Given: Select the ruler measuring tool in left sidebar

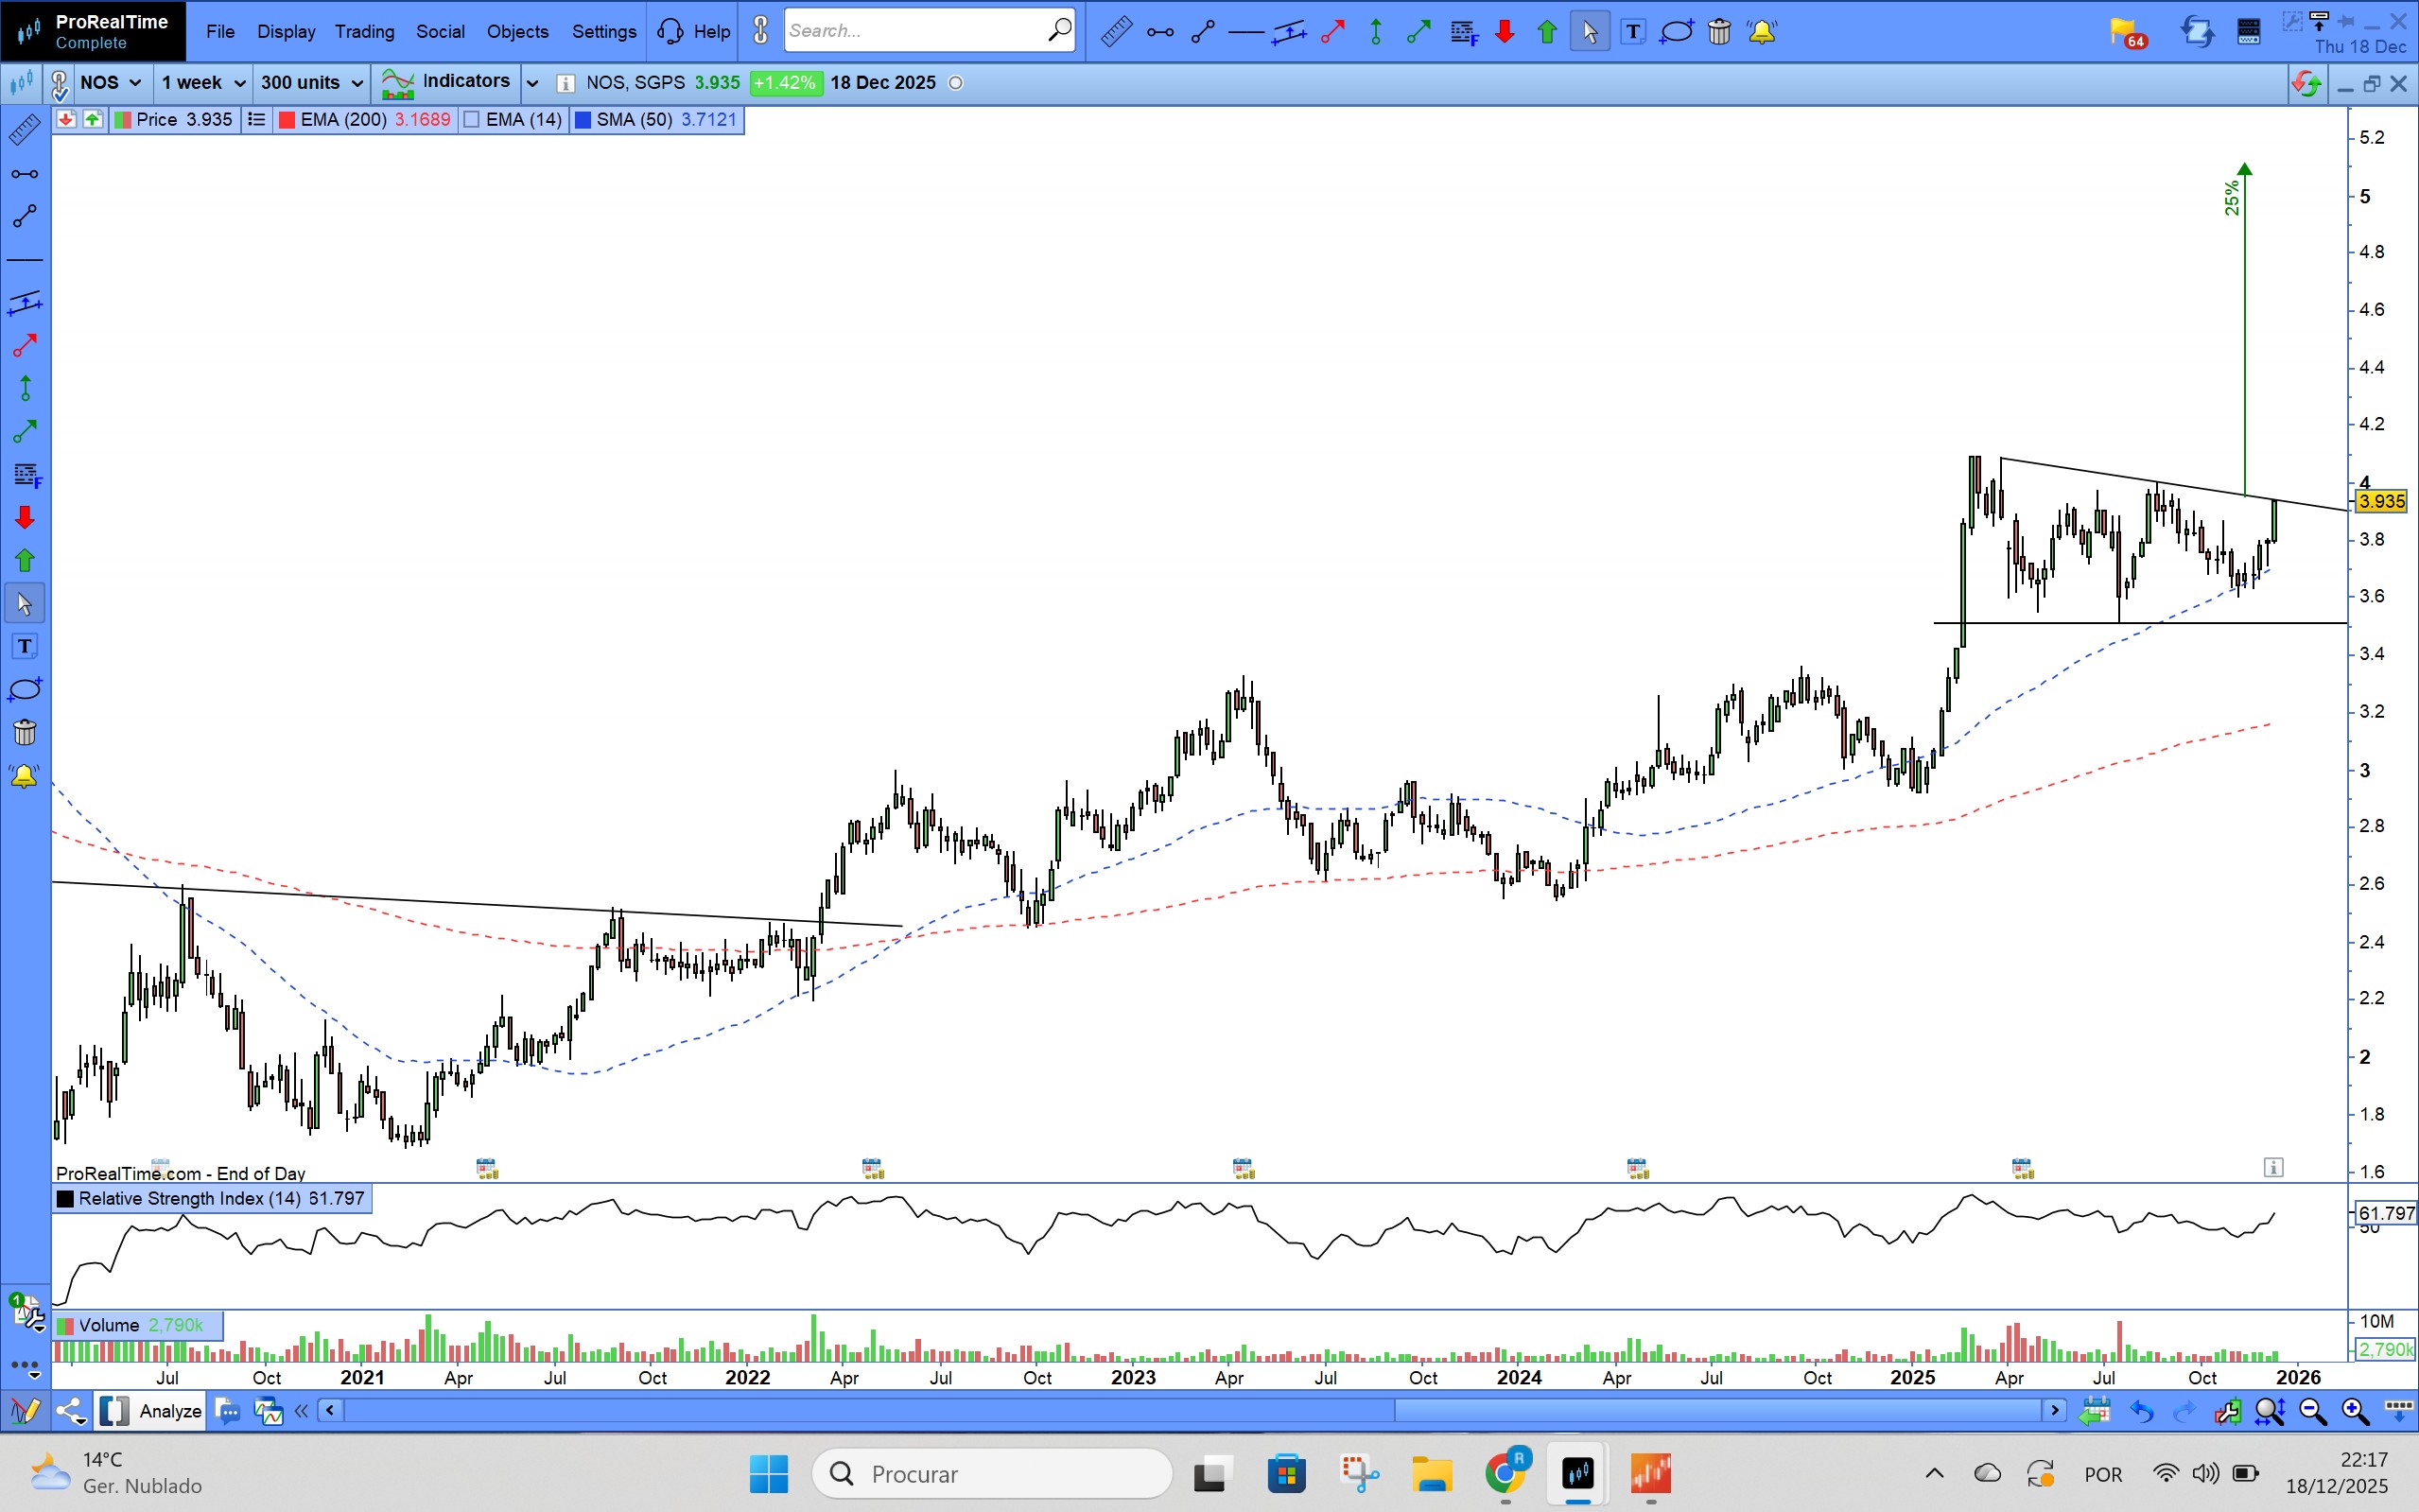Looking at the screenshot, I should point(24,130).
